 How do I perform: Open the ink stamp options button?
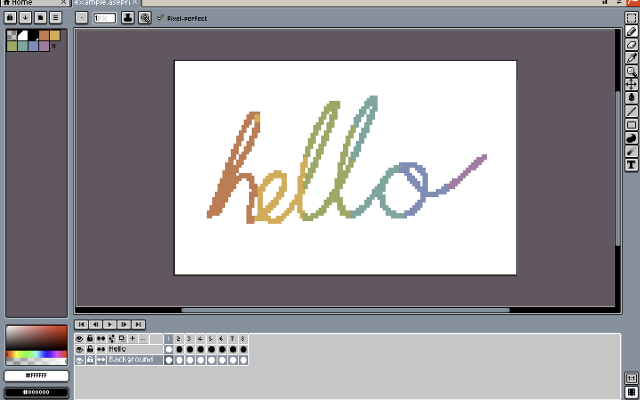128,18
